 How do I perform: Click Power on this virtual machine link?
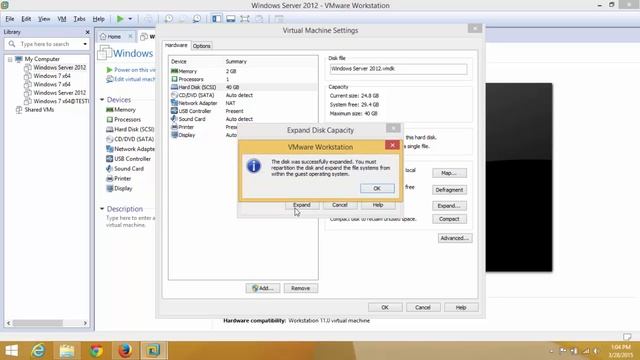[x=135, y=70]
